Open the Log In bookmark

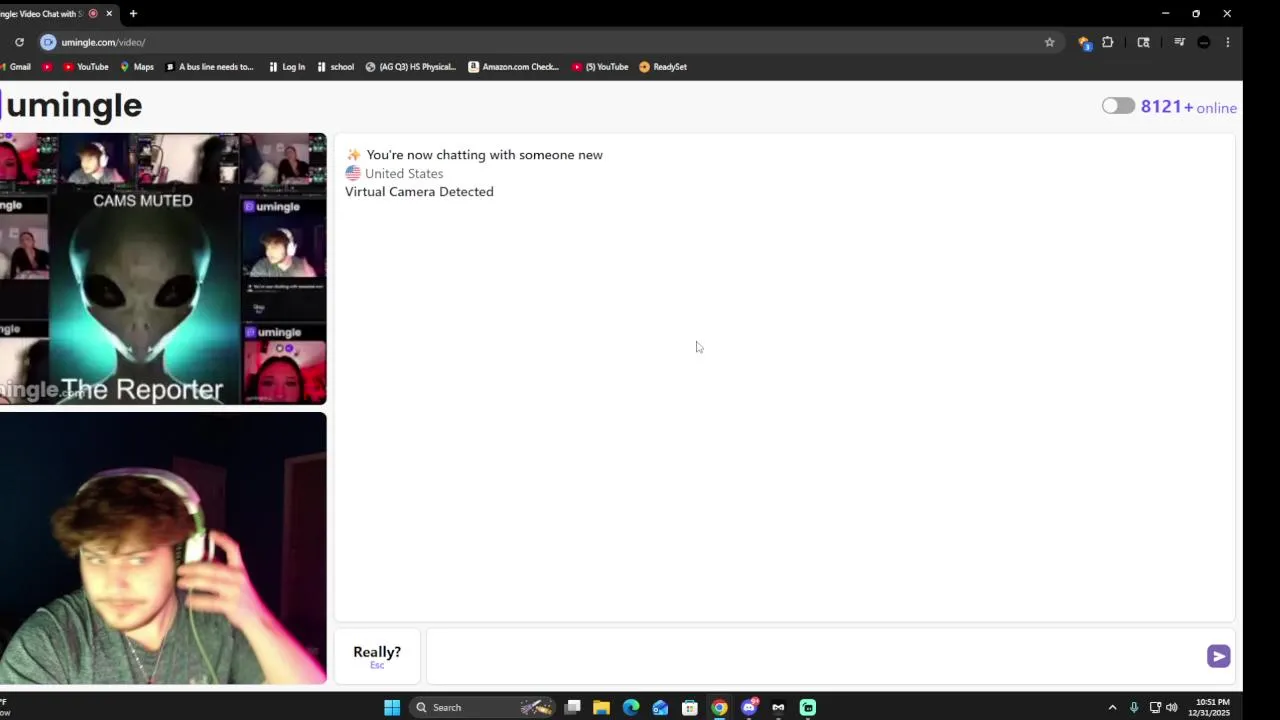click(287, 67)
